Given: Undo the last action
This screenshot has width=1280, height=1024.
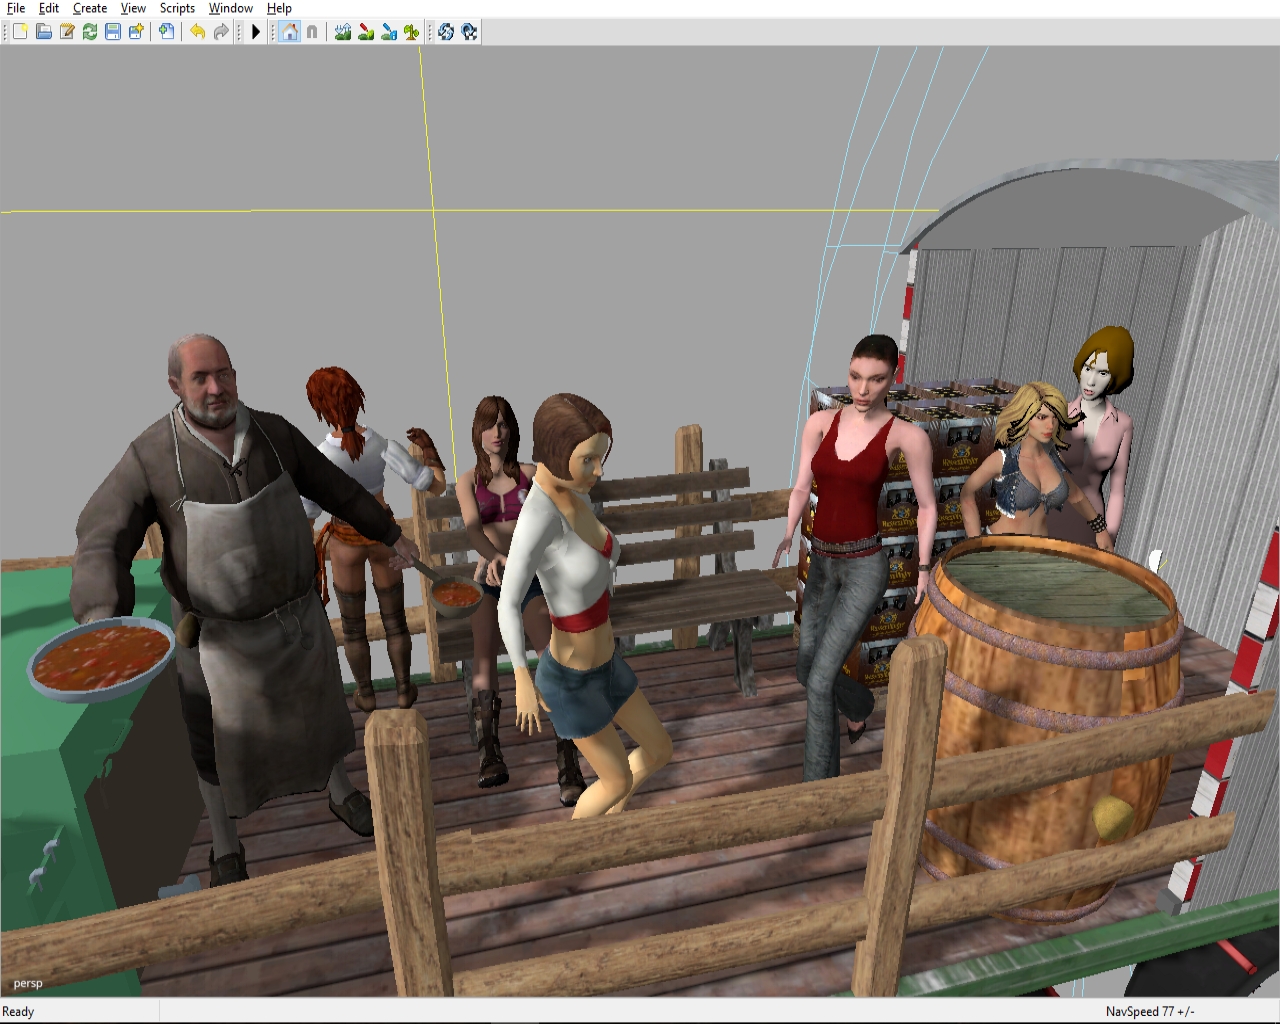Looking at the screenshot, I should coord(197,32).
